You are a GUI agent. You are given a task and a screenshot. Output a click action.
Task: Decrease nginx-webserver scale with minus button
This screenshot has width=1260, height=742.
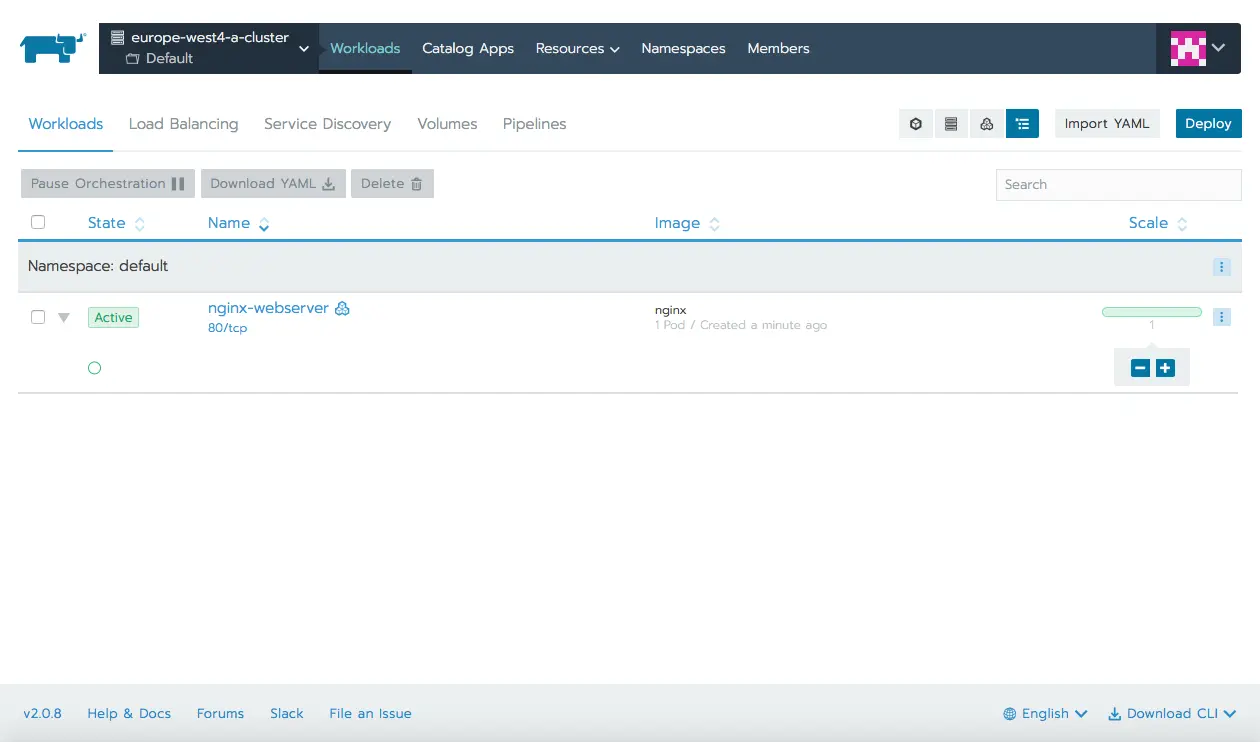[x=1140, y=368]
